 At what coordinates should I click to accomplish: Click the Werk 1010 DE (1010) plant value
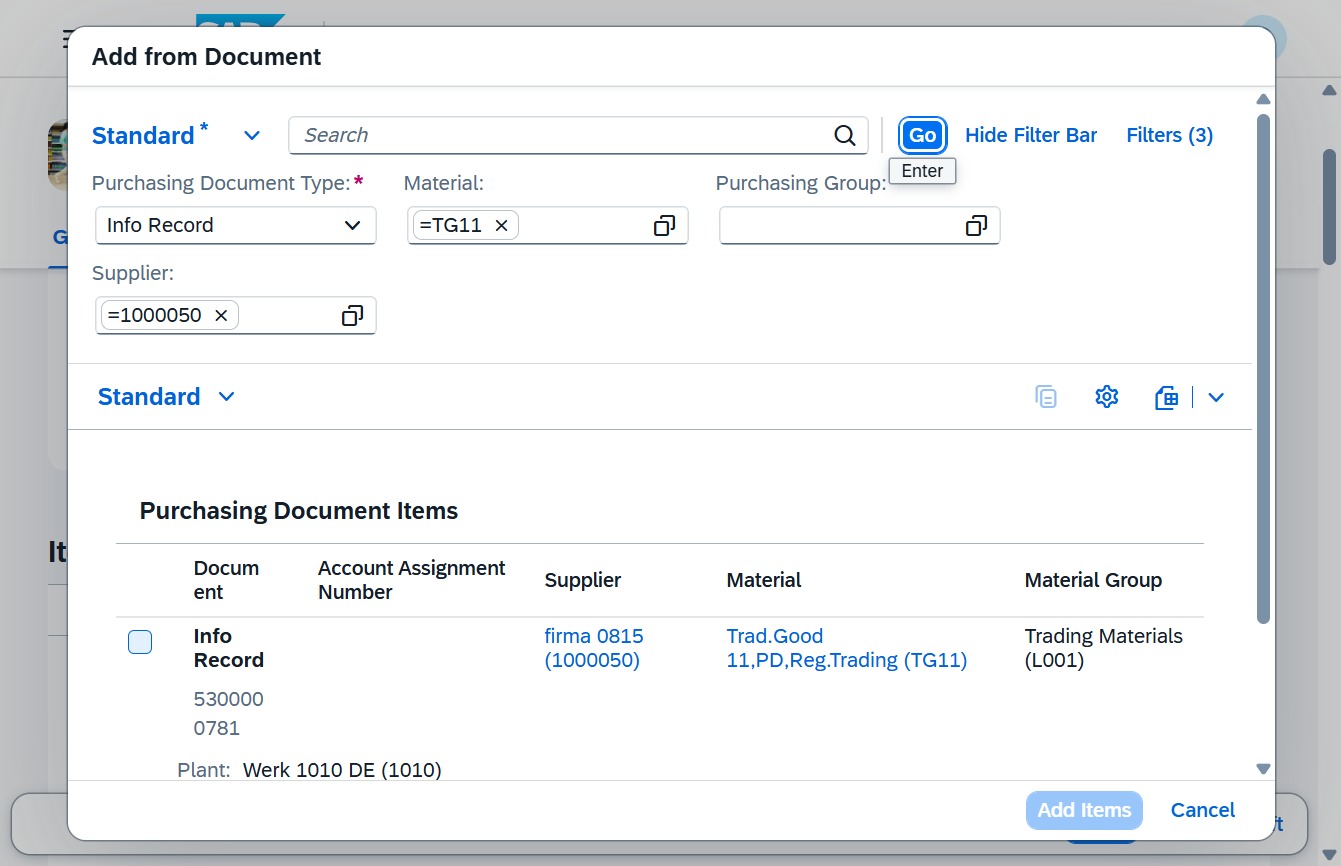[x=342, y=770]
